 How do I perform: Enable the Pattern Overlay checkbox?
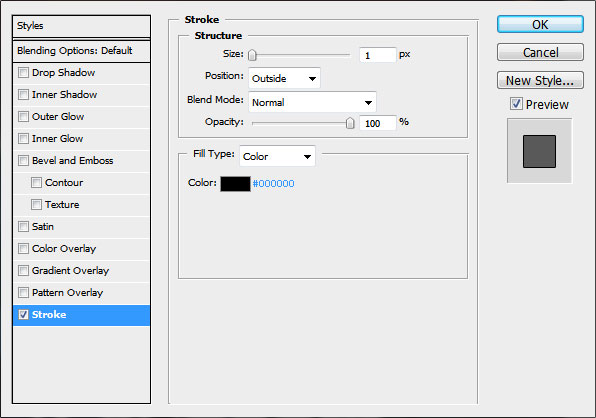click(x=23, y=293)
